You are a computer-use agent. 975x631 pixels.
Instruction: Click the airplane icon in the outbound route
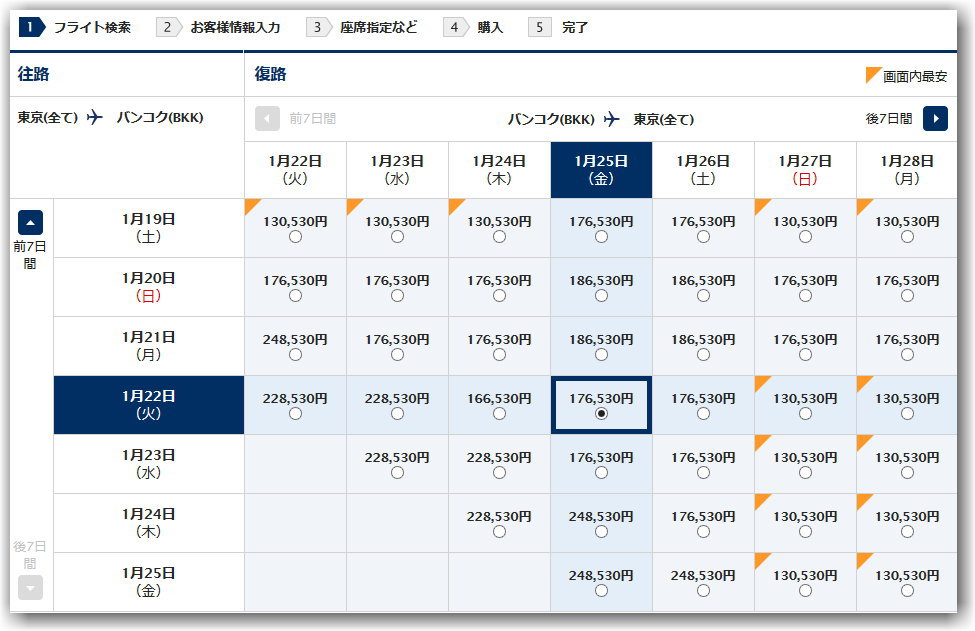pos(95,117)
